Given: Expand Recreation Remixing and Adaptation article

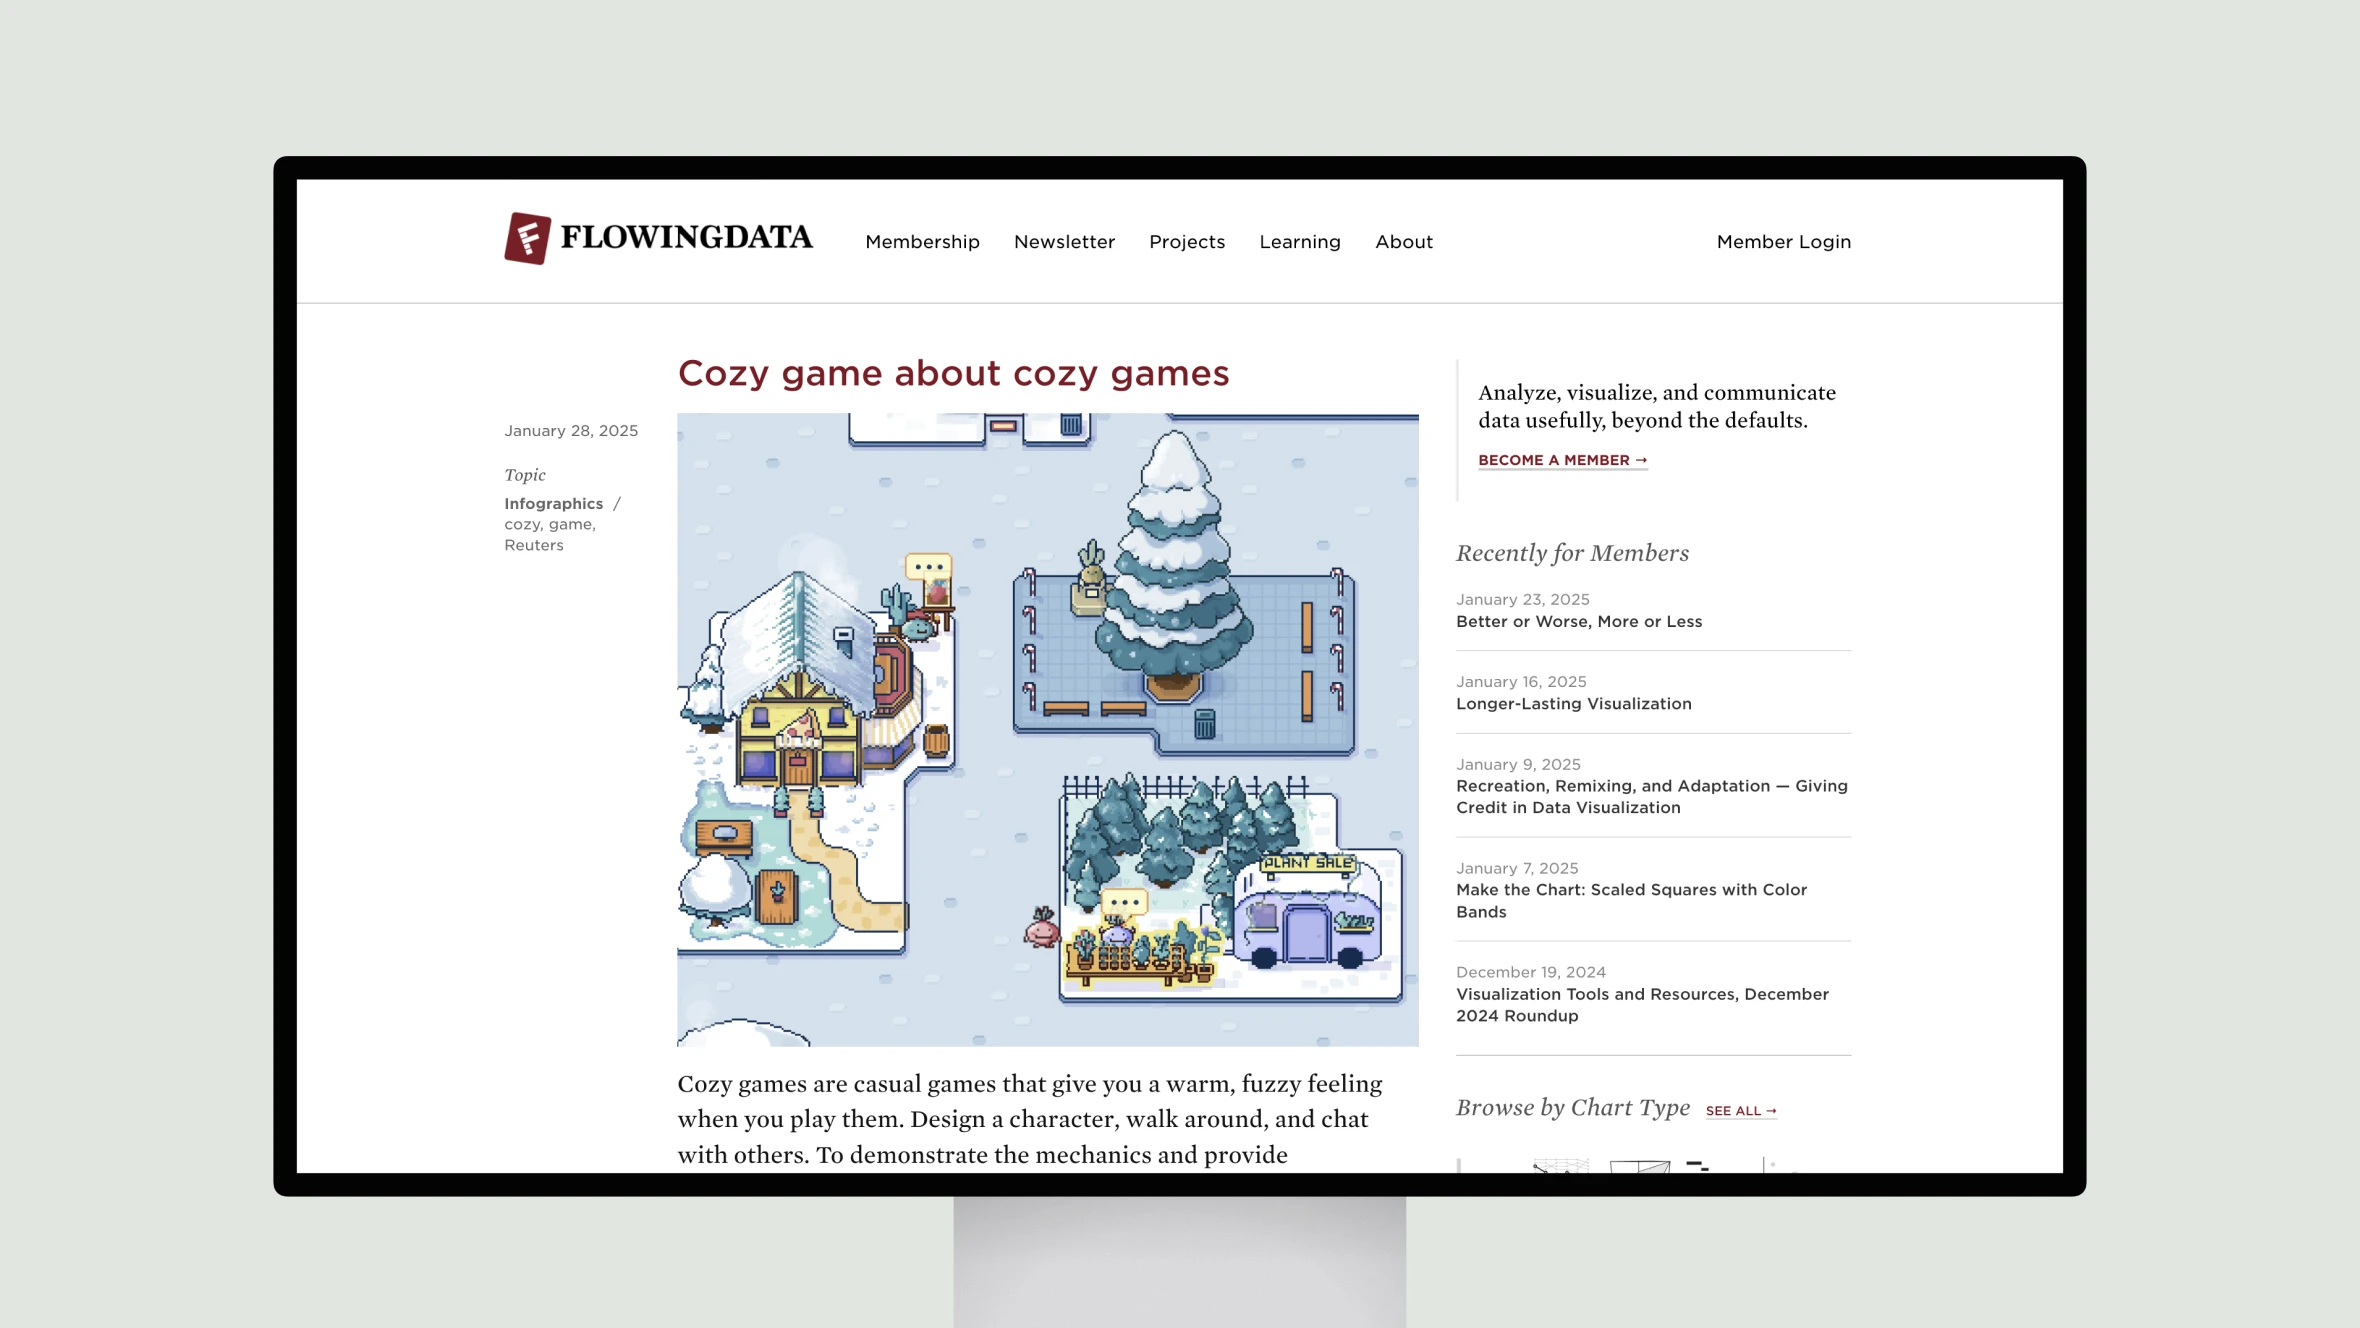Looking at the screenshot, I should click(1652, 796).
